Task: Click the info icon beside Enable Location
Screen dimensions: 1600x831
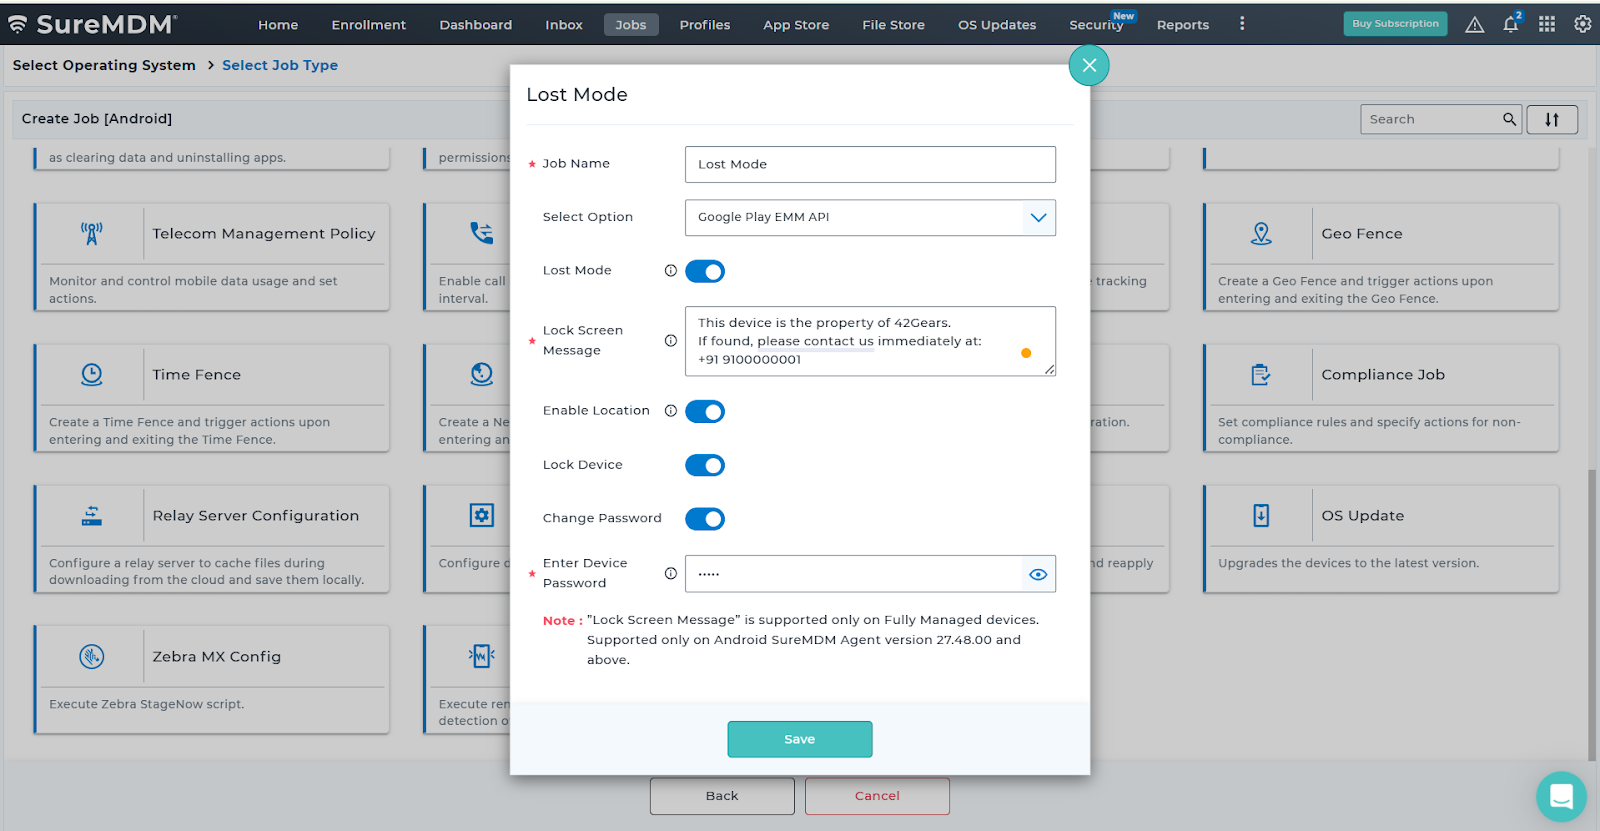Action: click(671, 411)
